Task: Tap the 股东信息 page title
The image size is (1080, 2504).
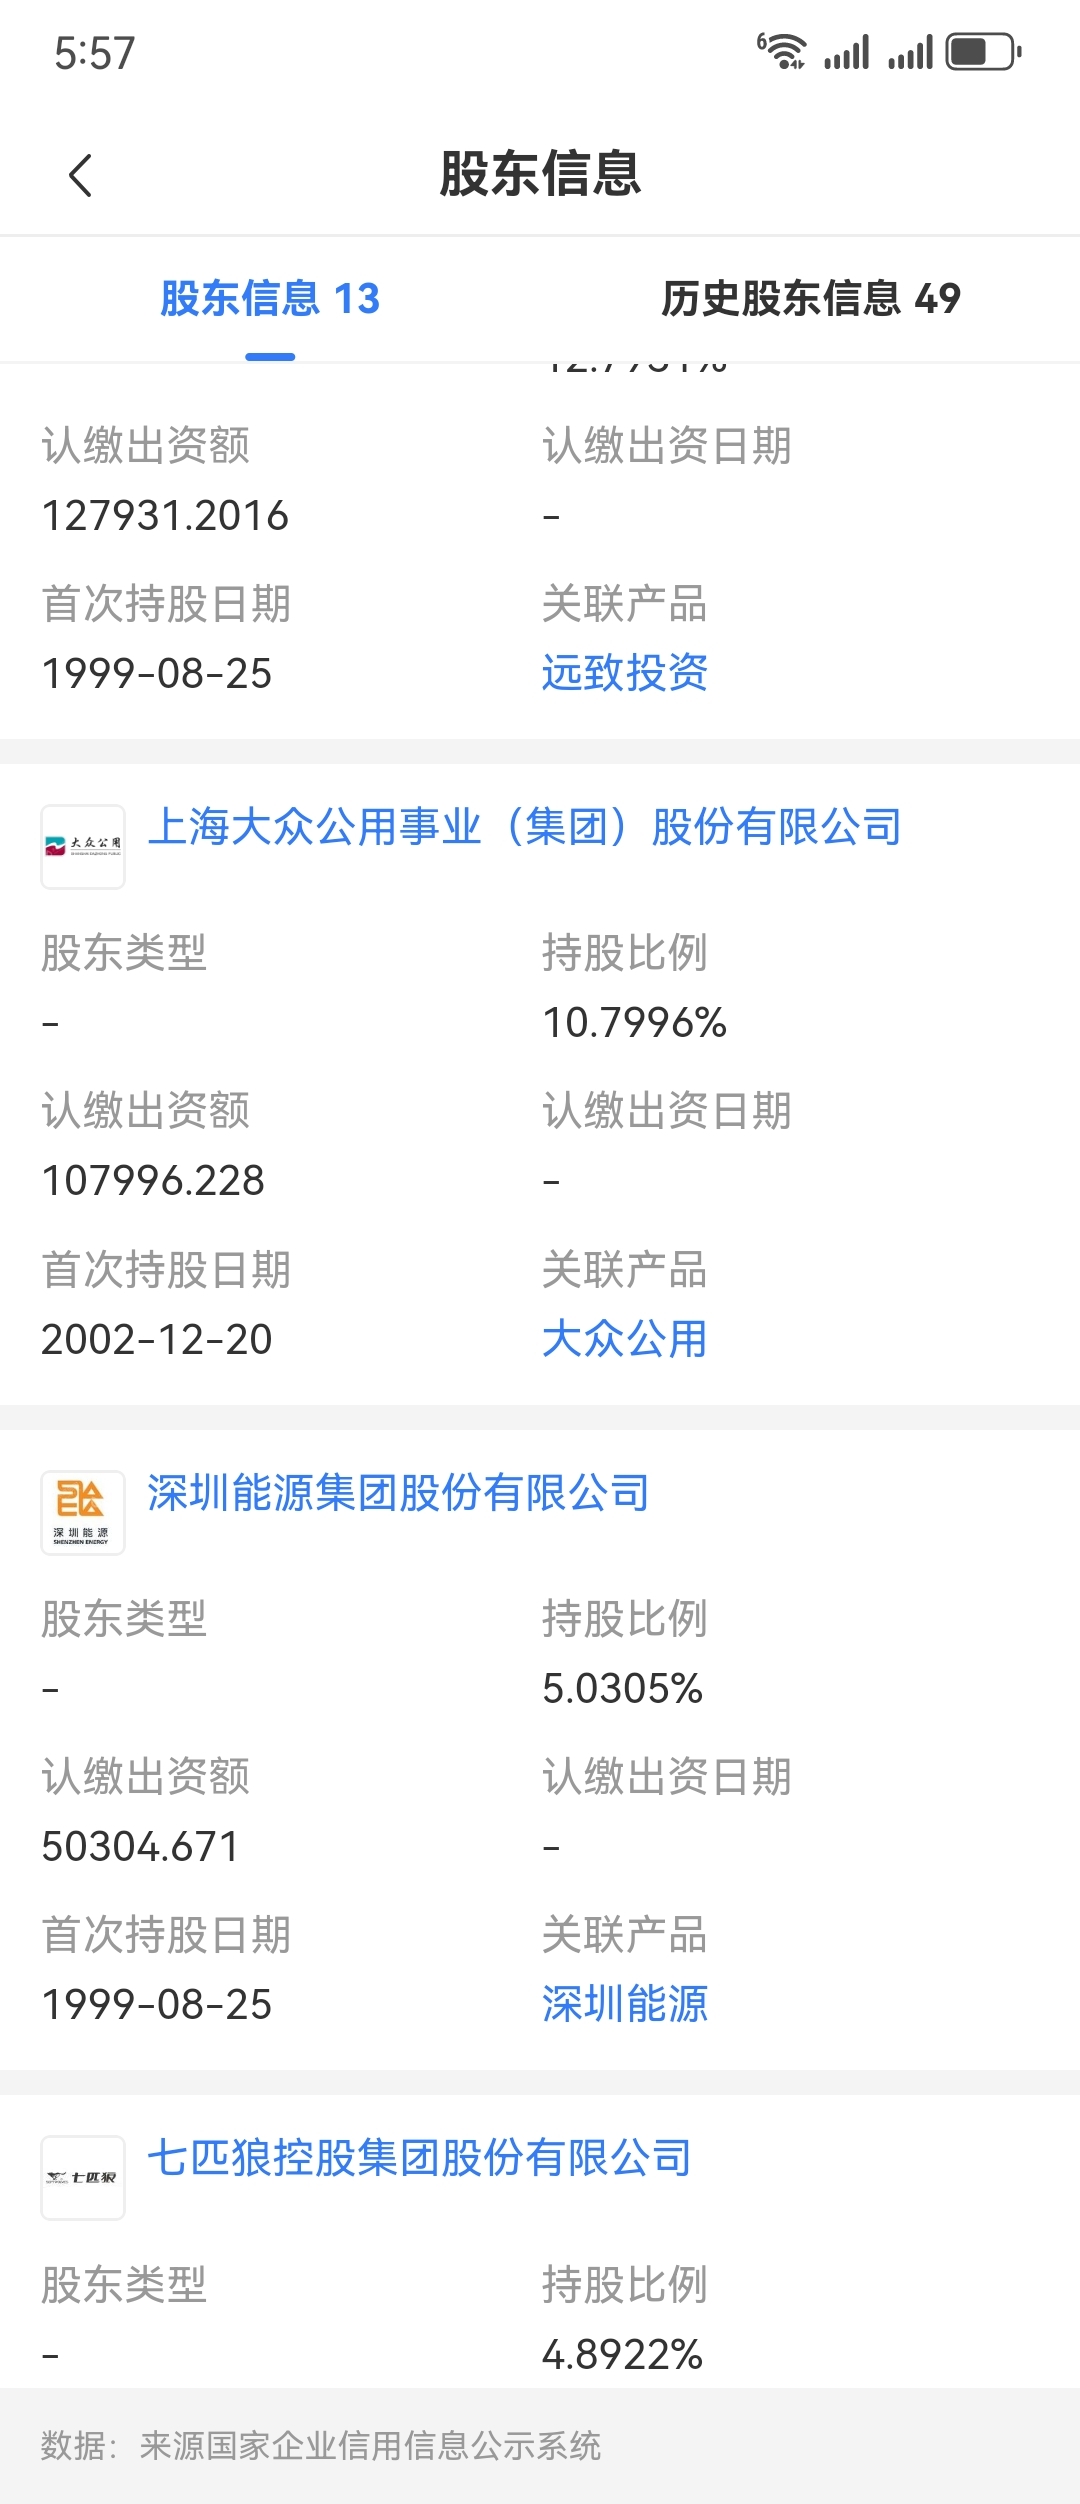Action: click(540, 174)
